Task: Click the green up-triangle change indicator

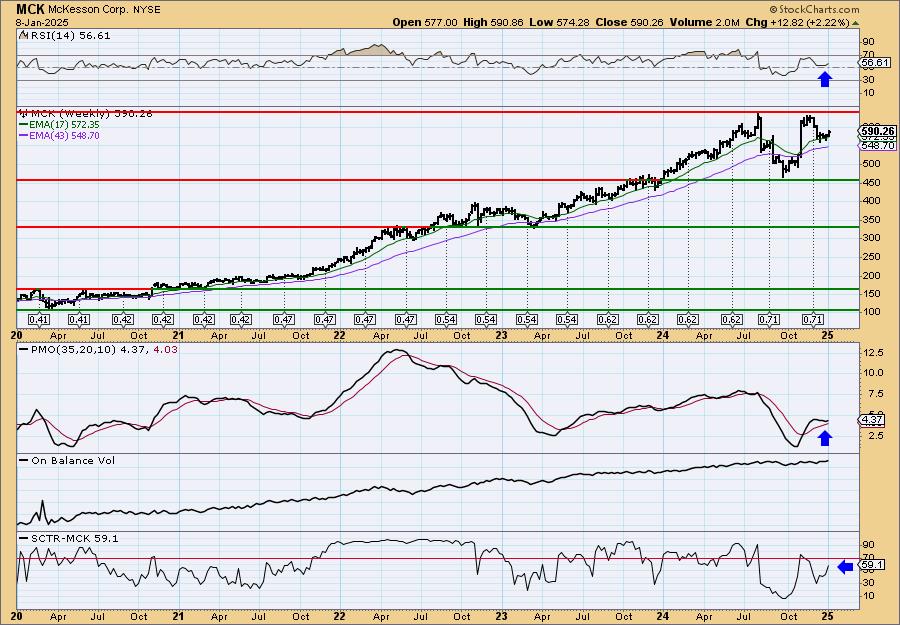Action: click(855, 23)
